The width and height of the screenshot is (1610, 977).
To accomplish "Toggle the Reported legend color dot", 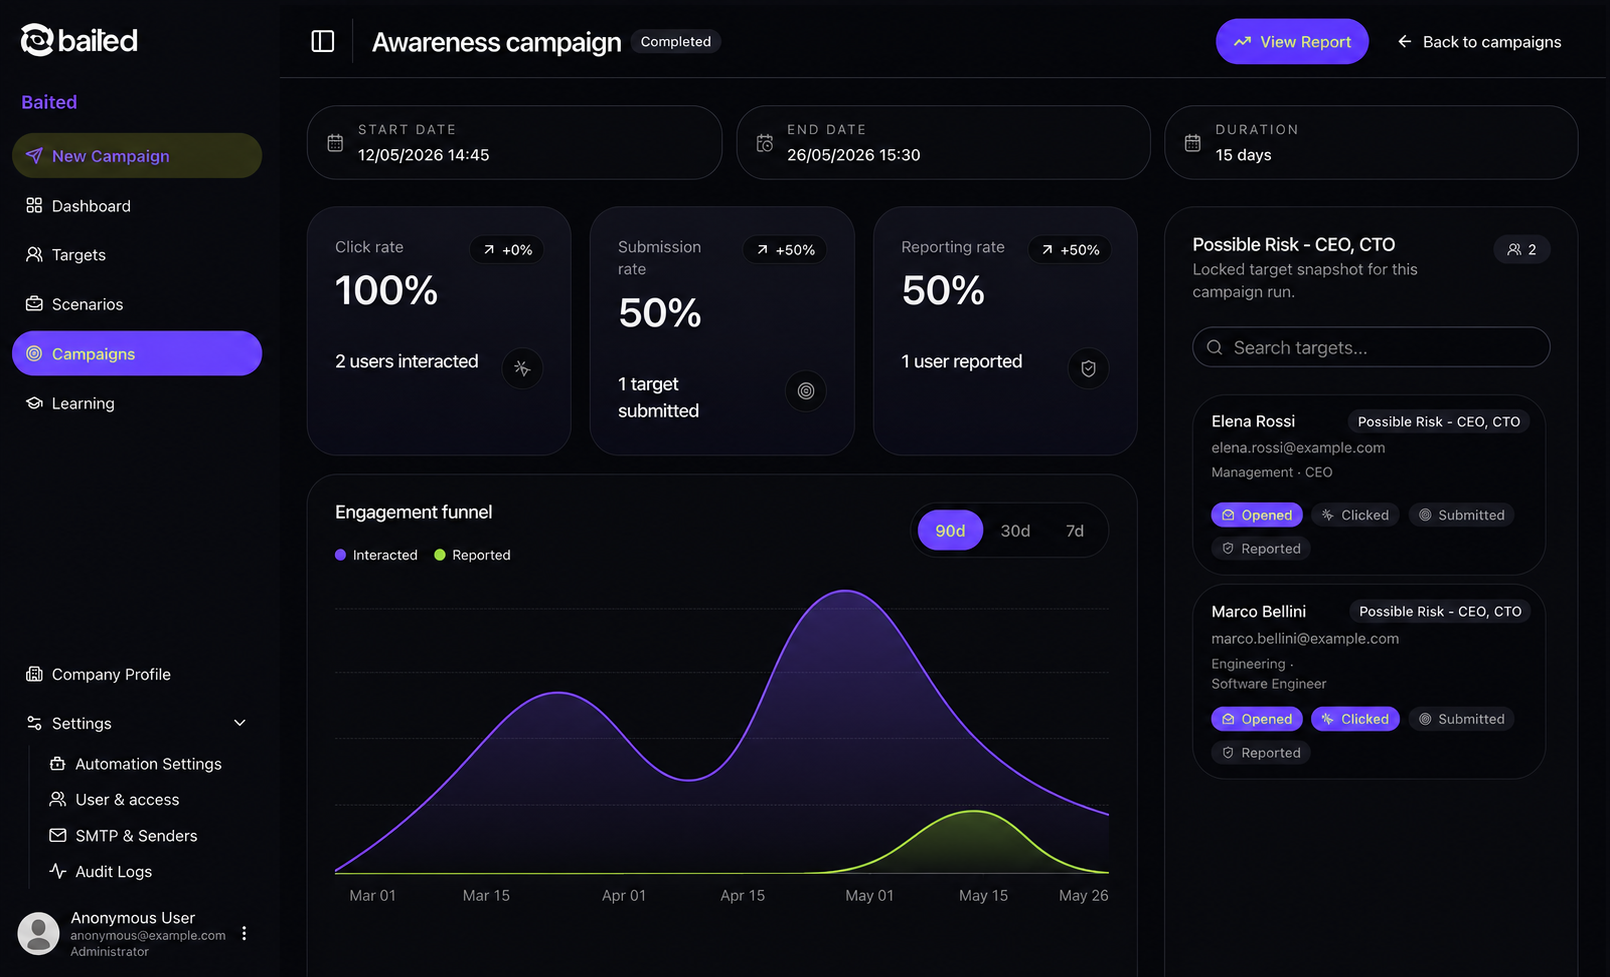I will click(x=440, y=555).
